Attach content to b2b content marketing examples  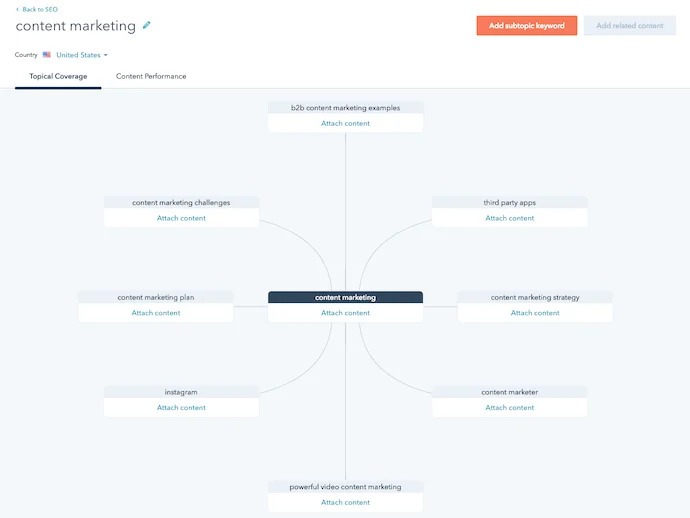pyautogui.click(x=345, y=124)
